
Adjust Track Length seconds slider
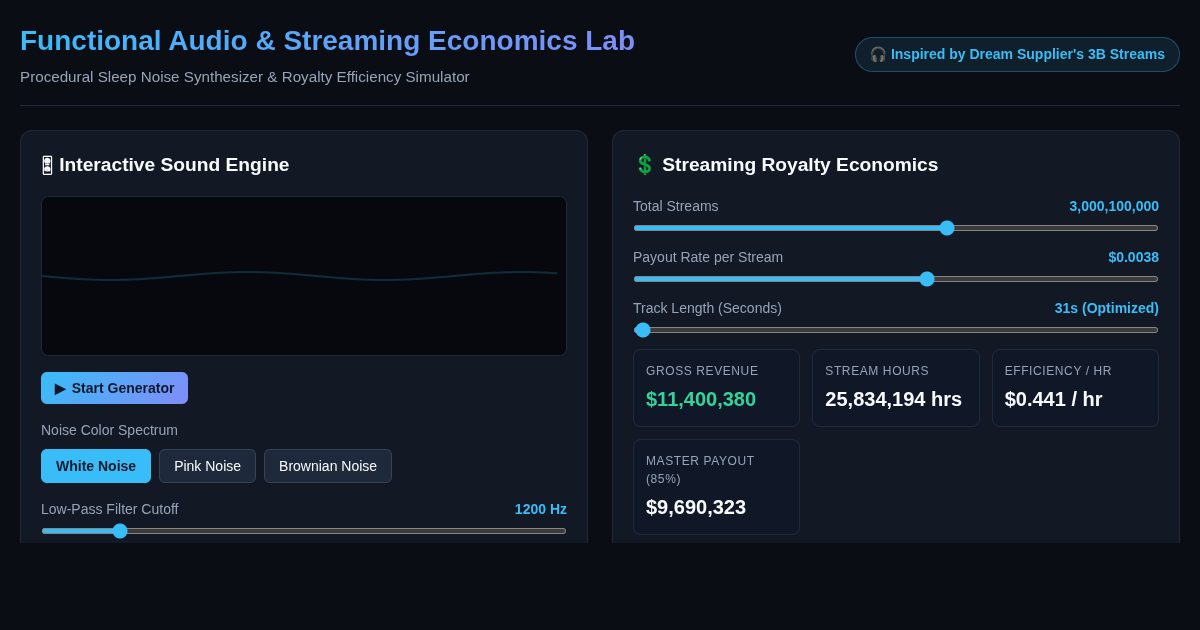point(896,330)
